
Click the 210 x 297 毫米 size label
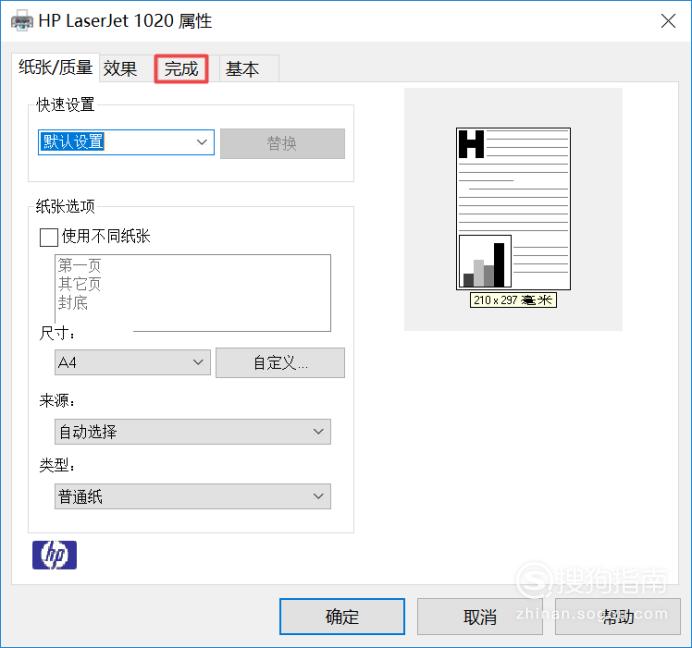point(513,300)
